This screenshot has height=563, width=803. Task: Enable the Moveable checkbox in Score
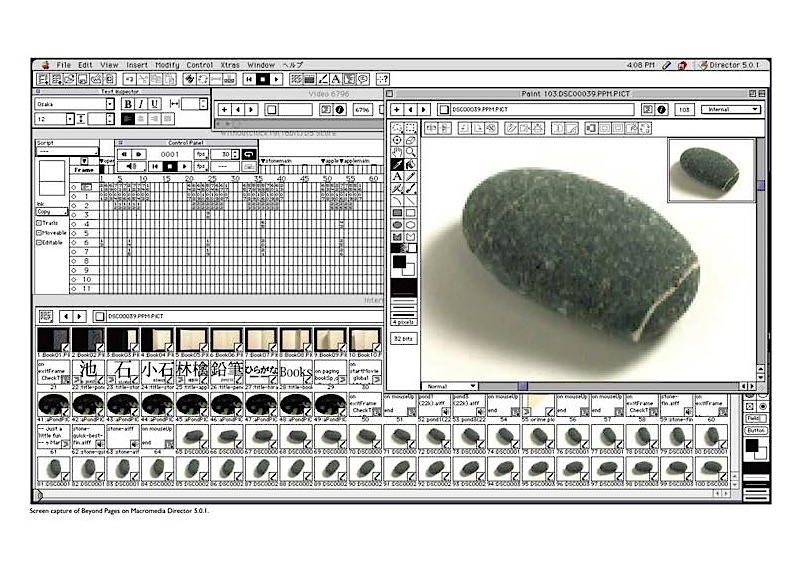coord(39,233)
